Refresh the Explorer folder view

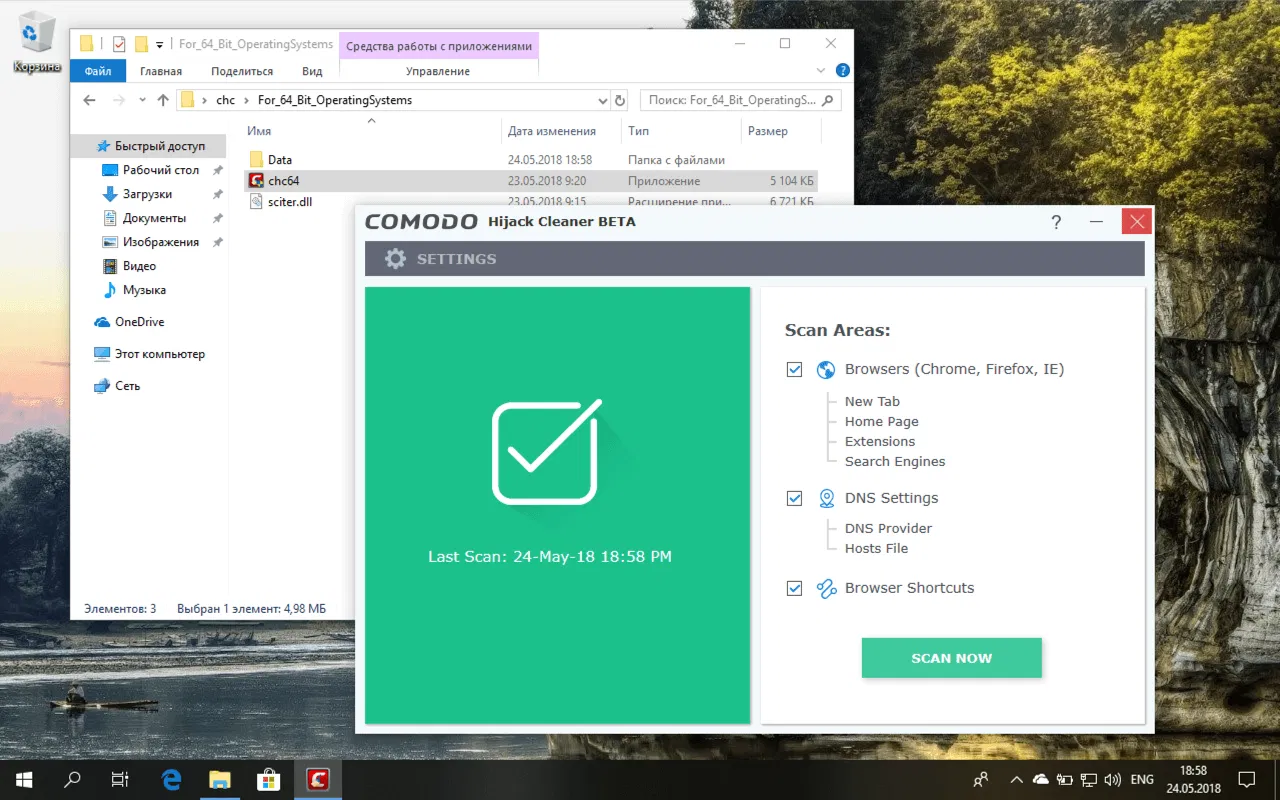pos(620,101)
